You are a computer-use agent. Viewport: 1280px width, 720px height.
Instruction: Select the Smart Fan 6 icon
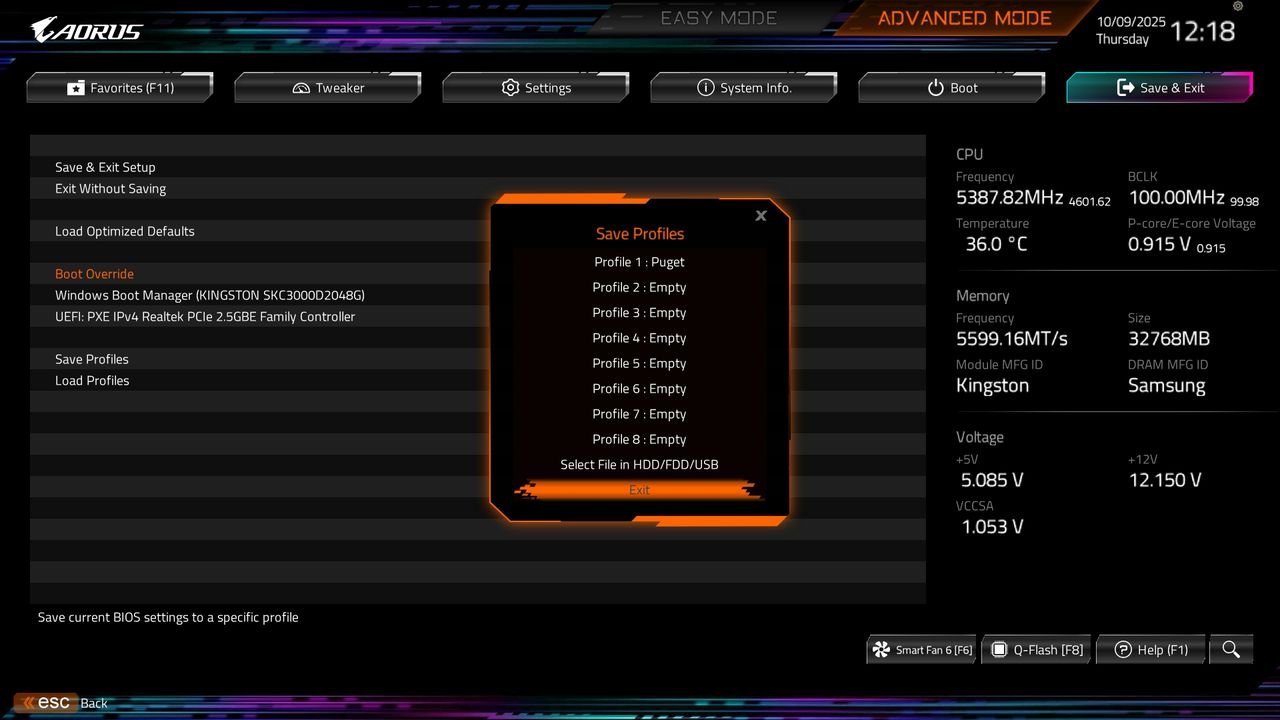tap(880, 649)
